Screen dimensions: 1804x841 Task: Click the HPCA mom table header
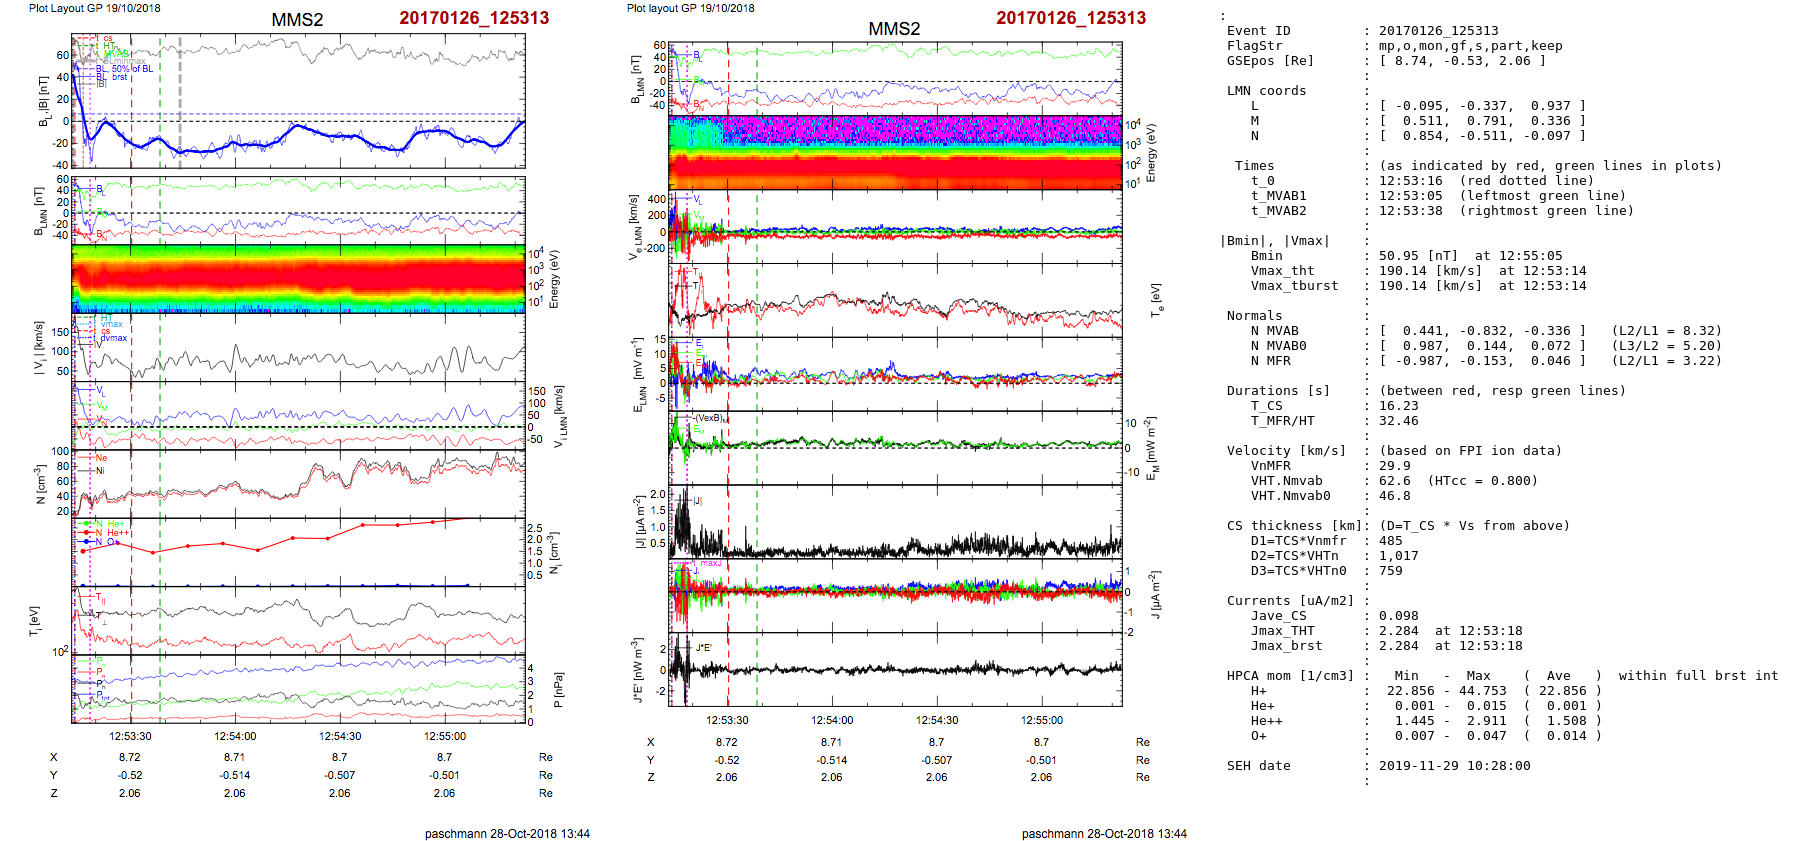click(1289, 676)
